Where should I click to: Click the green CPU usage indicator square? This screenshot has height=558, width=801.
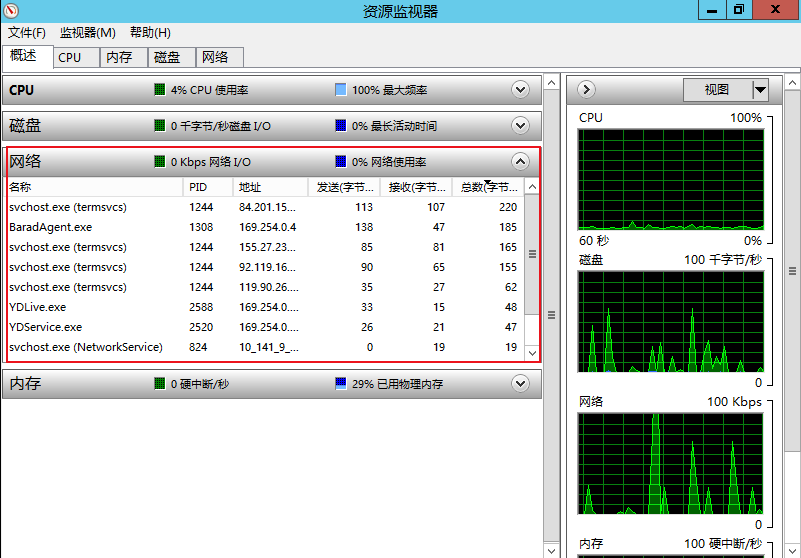pos(160,90)
